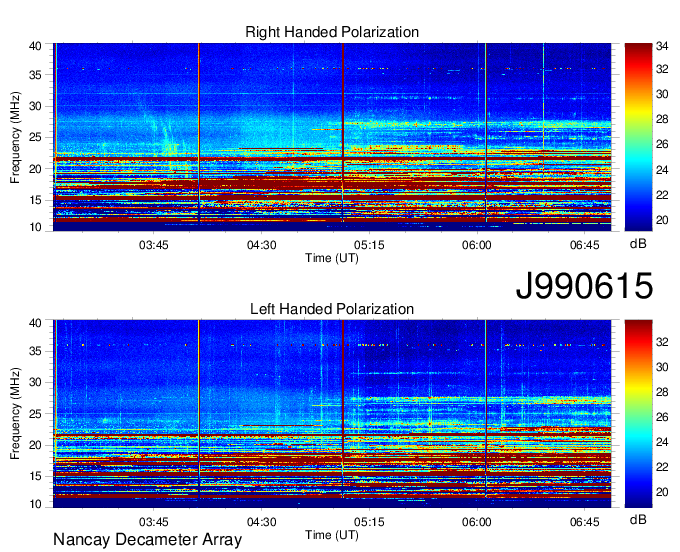Image resolution: width=680 pixels, height=552 pixels.
Task: Click the lower Left Handed spectrogram image
Action: click(332, 414)
